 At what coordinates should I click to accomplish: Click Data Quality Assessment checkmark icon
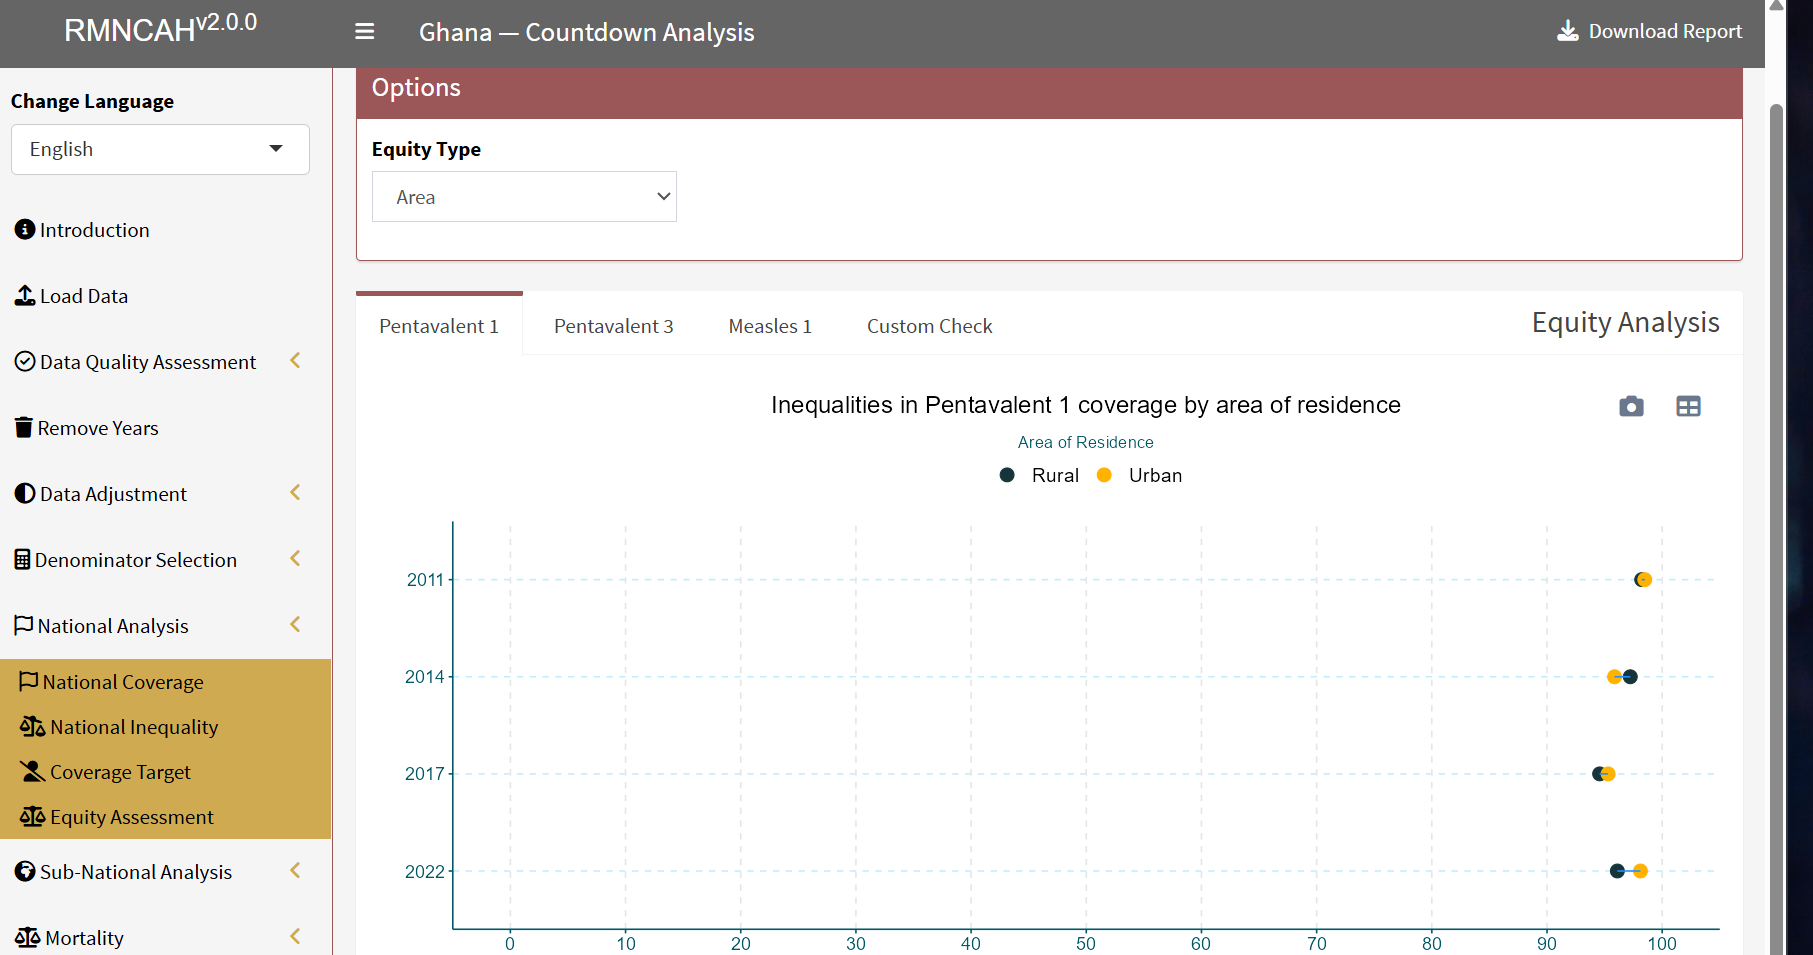click(x=25, y=361)
